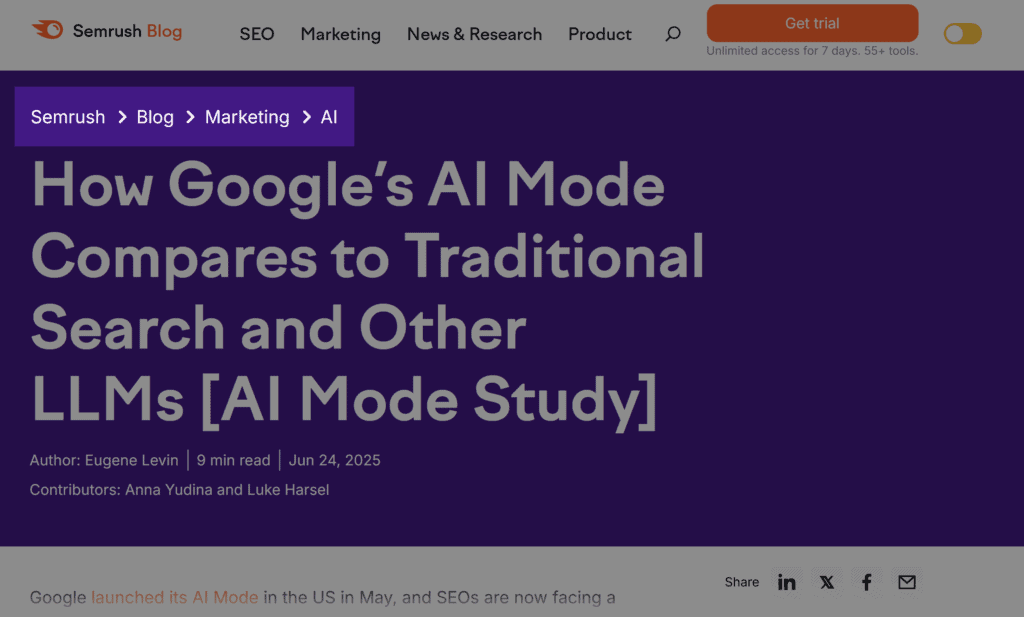Image resolution: width=1024 pixels, height=617 pixels.
Task: Select Marketing in the navigation bar
Action: (x=340, y=34)
